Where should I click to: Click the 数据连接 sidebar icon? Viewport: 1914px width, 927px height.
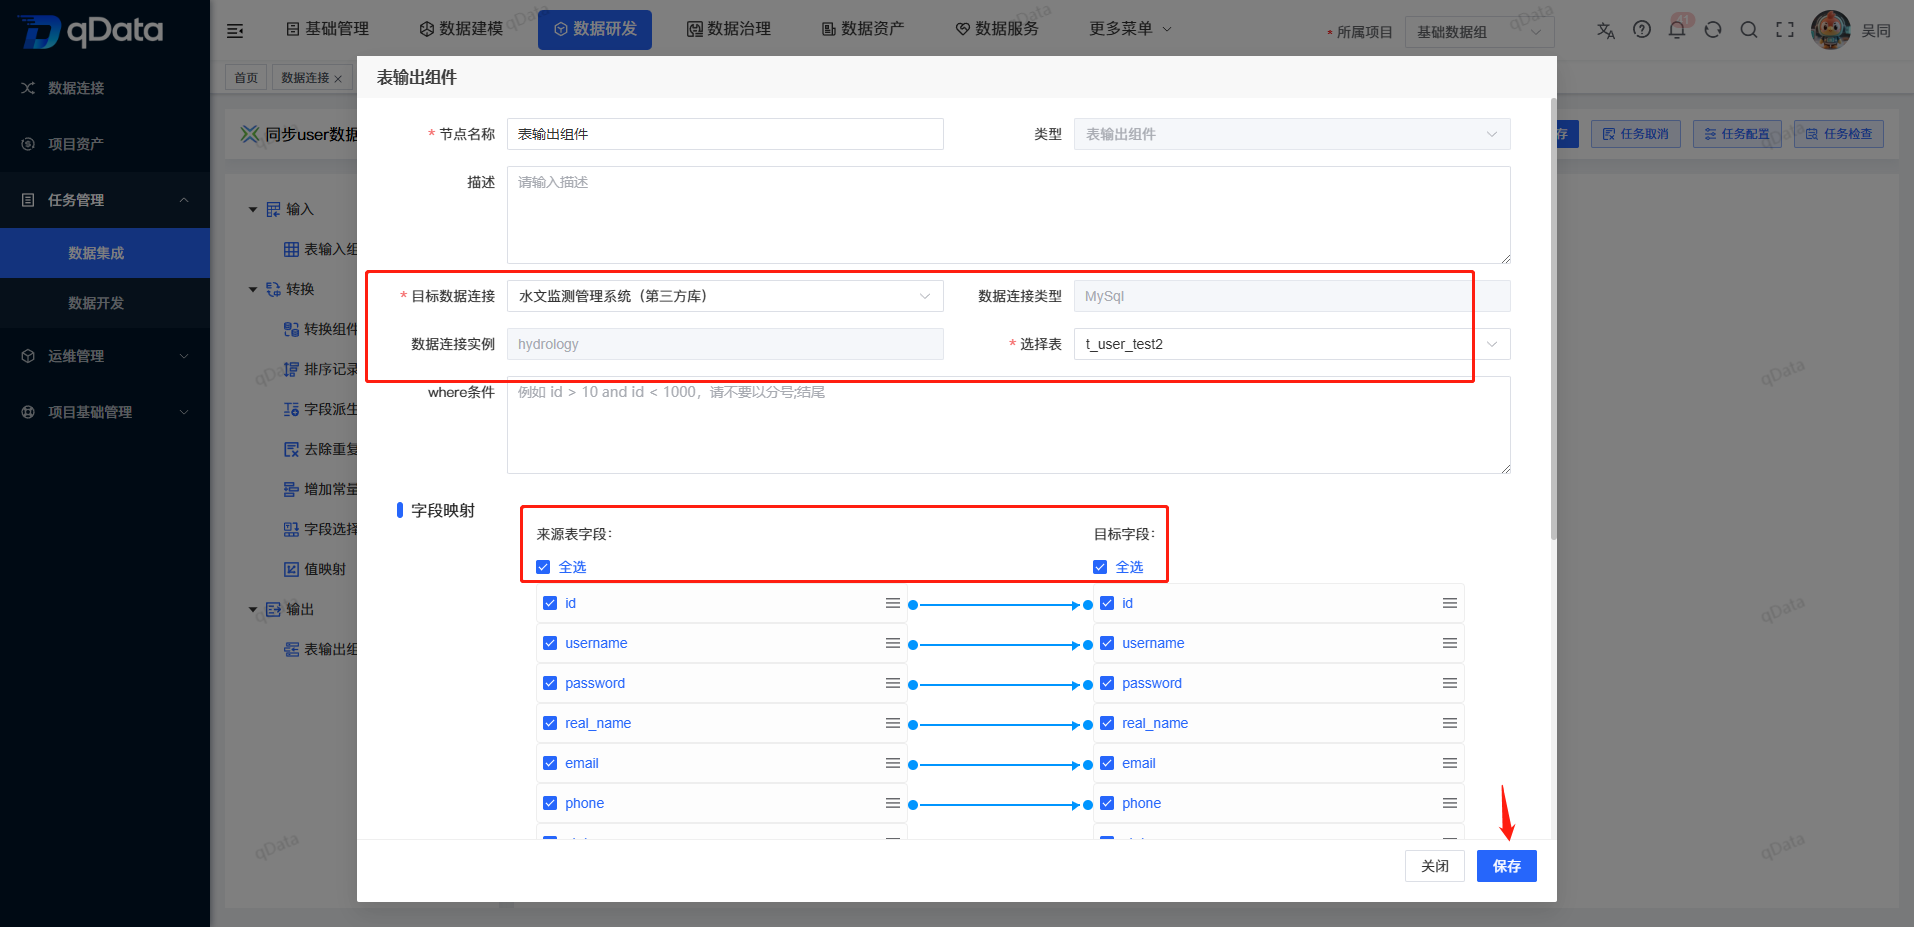click(28, 88)
